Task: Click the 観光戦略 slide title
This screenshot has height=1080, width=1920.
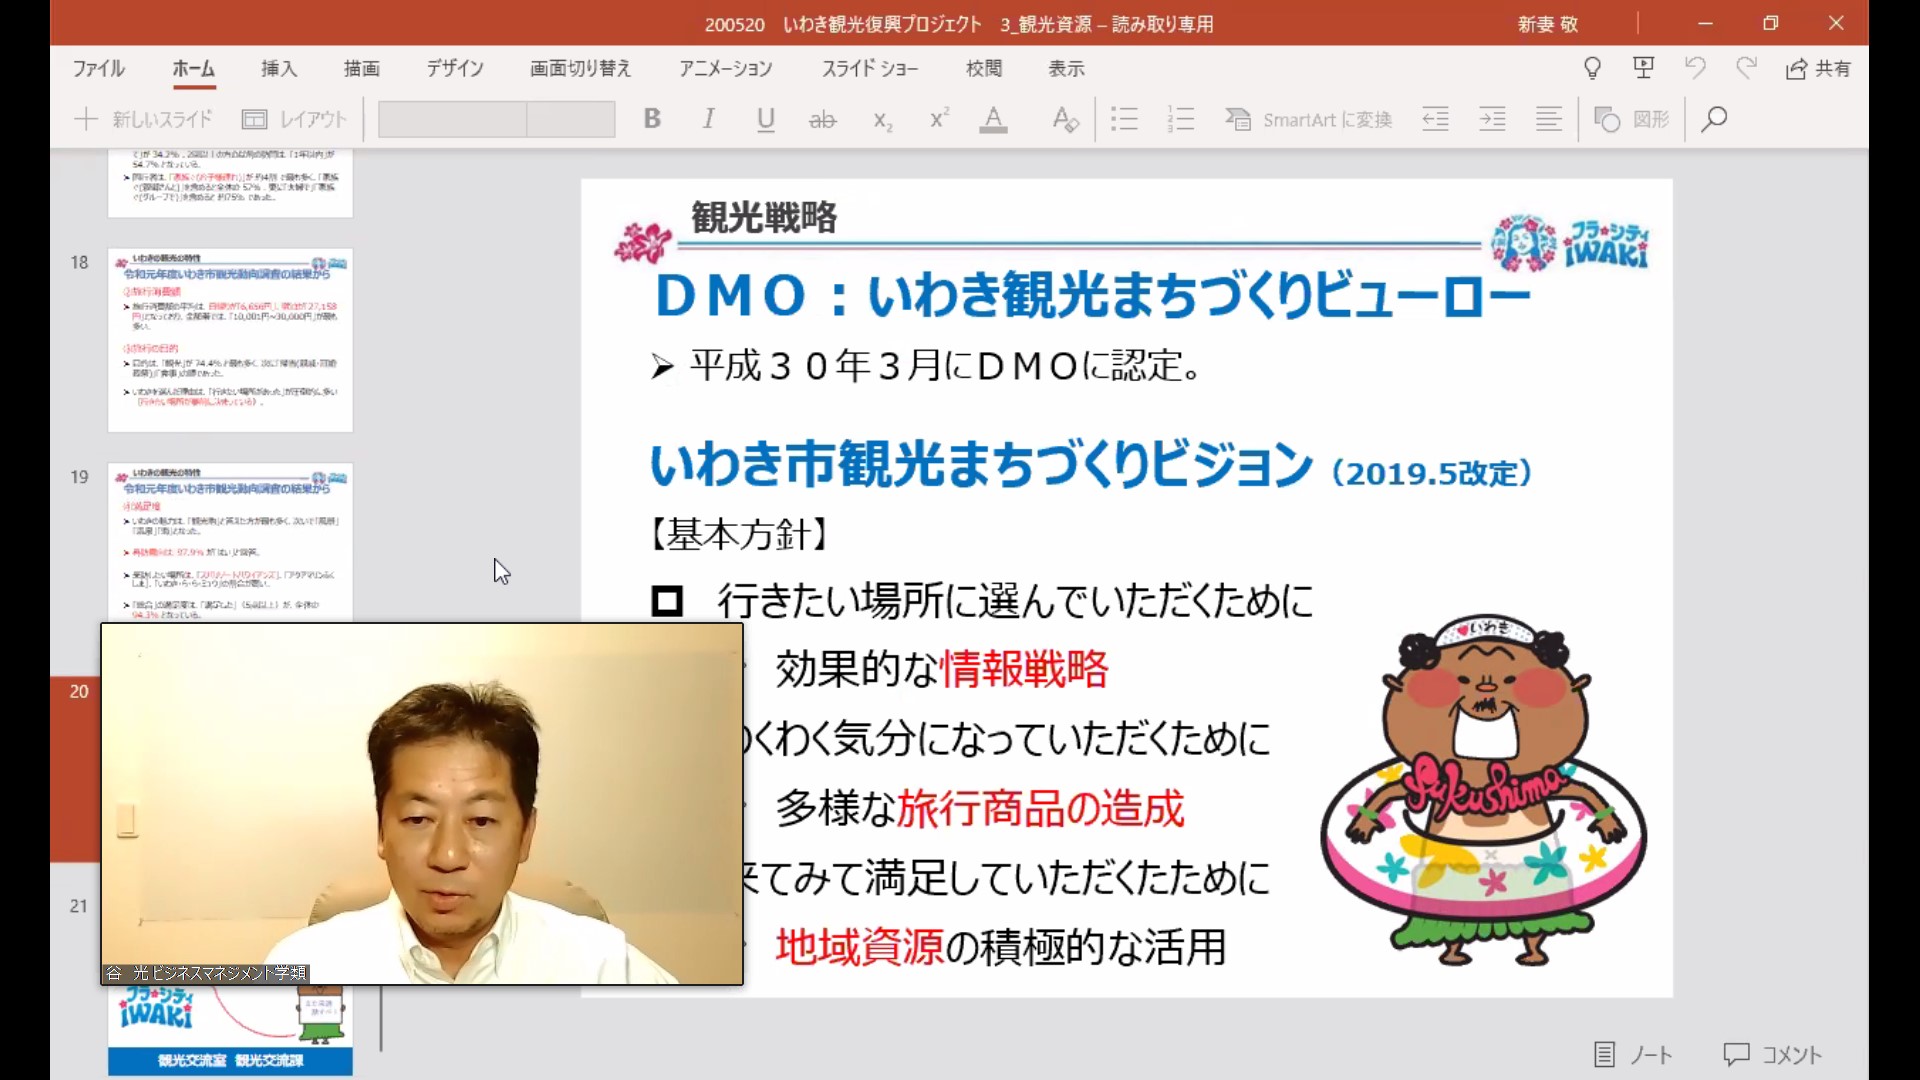Action: coord(764,217)
